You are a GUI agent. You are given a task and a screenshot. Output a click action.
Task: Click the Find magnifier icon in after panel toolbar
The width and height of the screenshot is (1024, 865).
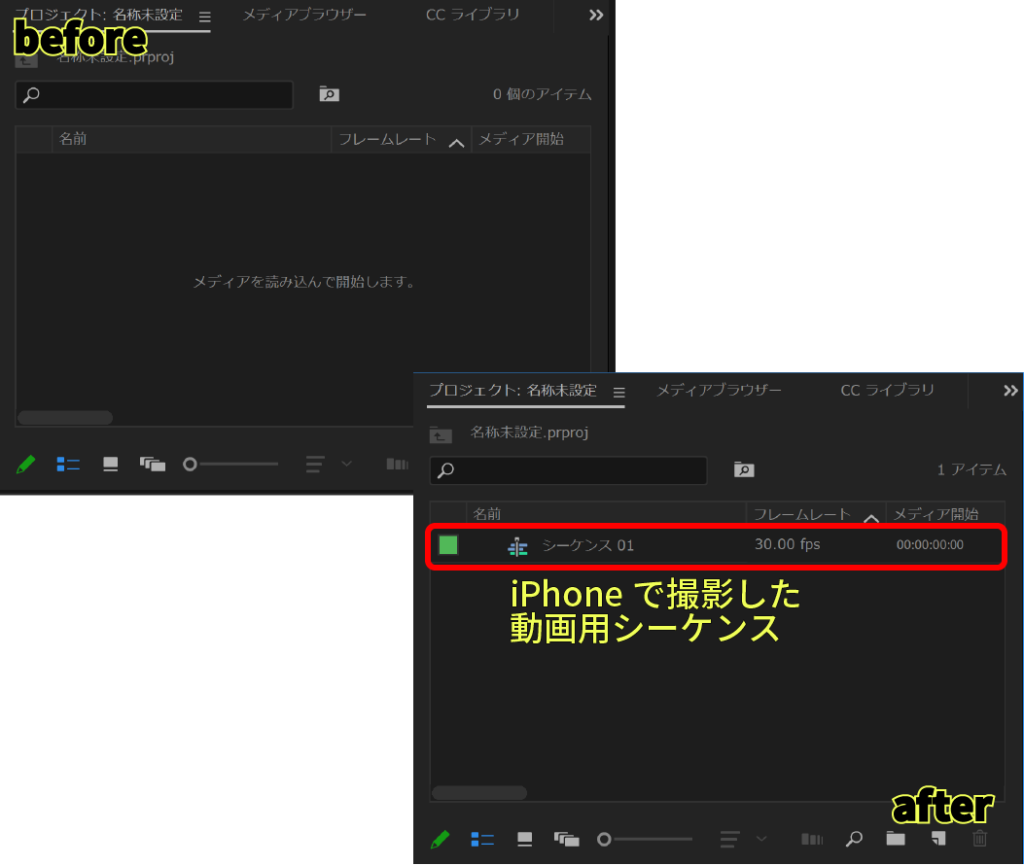[x=854, y=839]
